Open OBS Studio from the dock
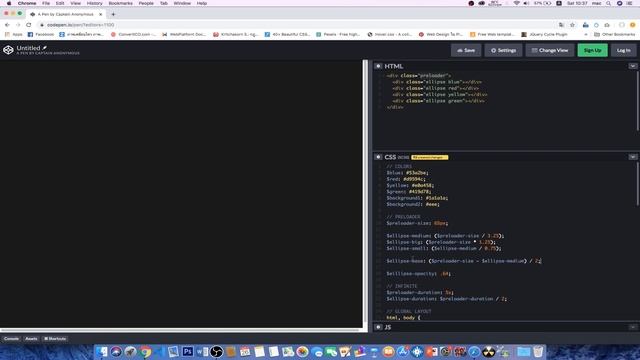 click(x=216, y=351)
